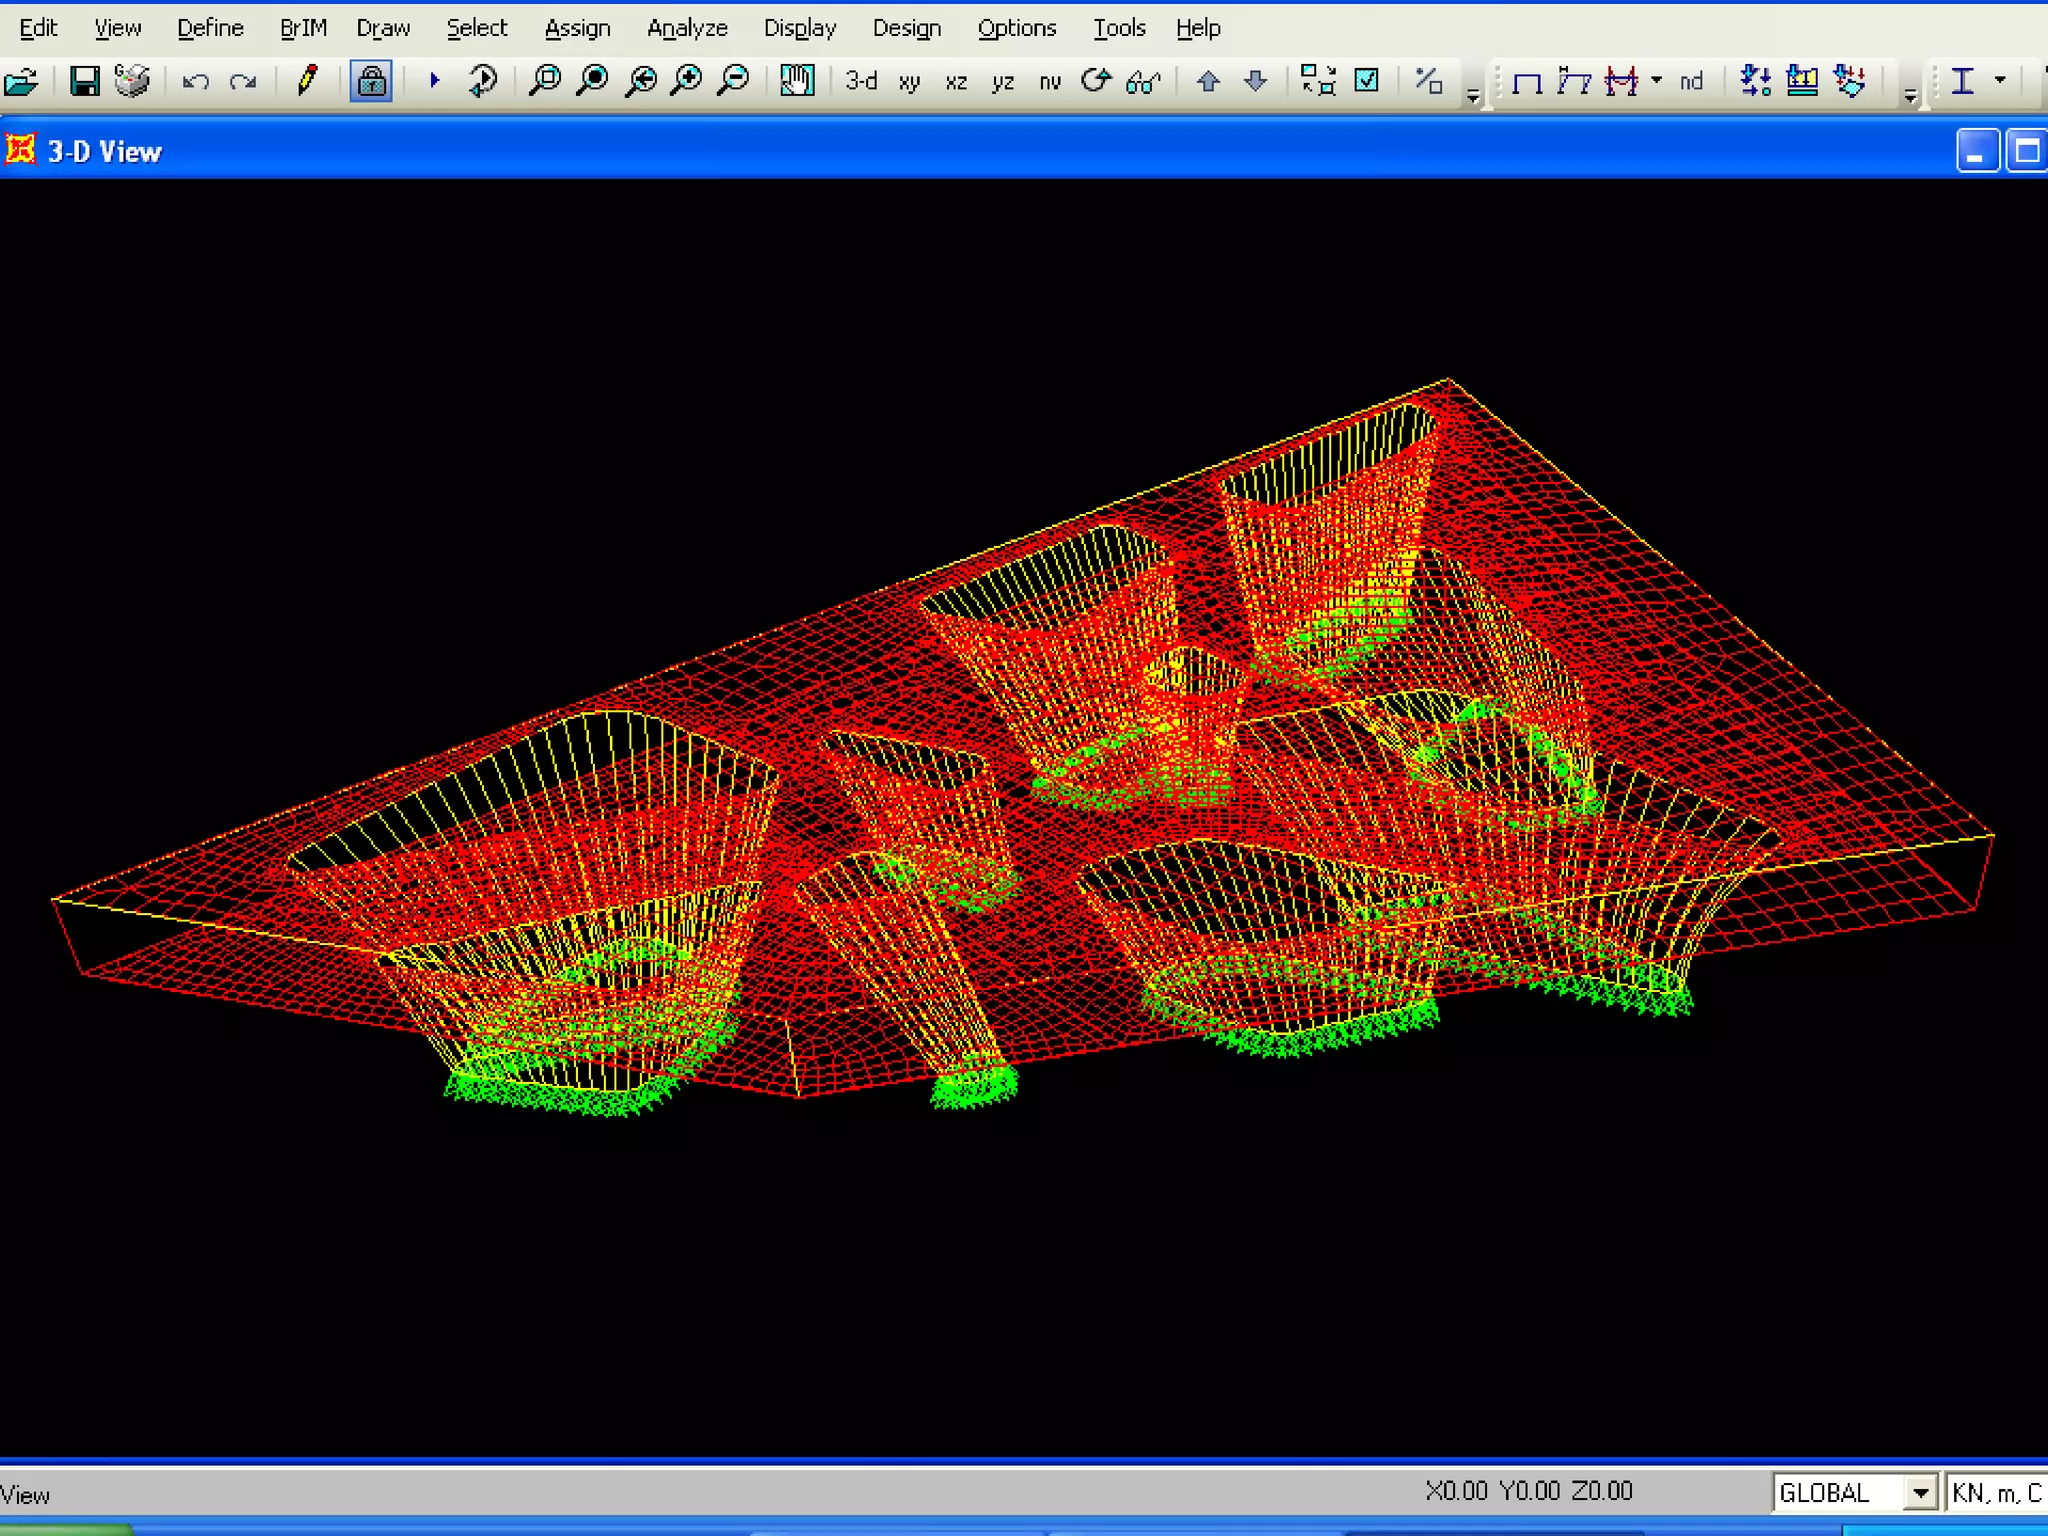Click the pencil refresh window icon
Screen dimensions: 2048x1536
pyautogui.click(x=307, y=81)
